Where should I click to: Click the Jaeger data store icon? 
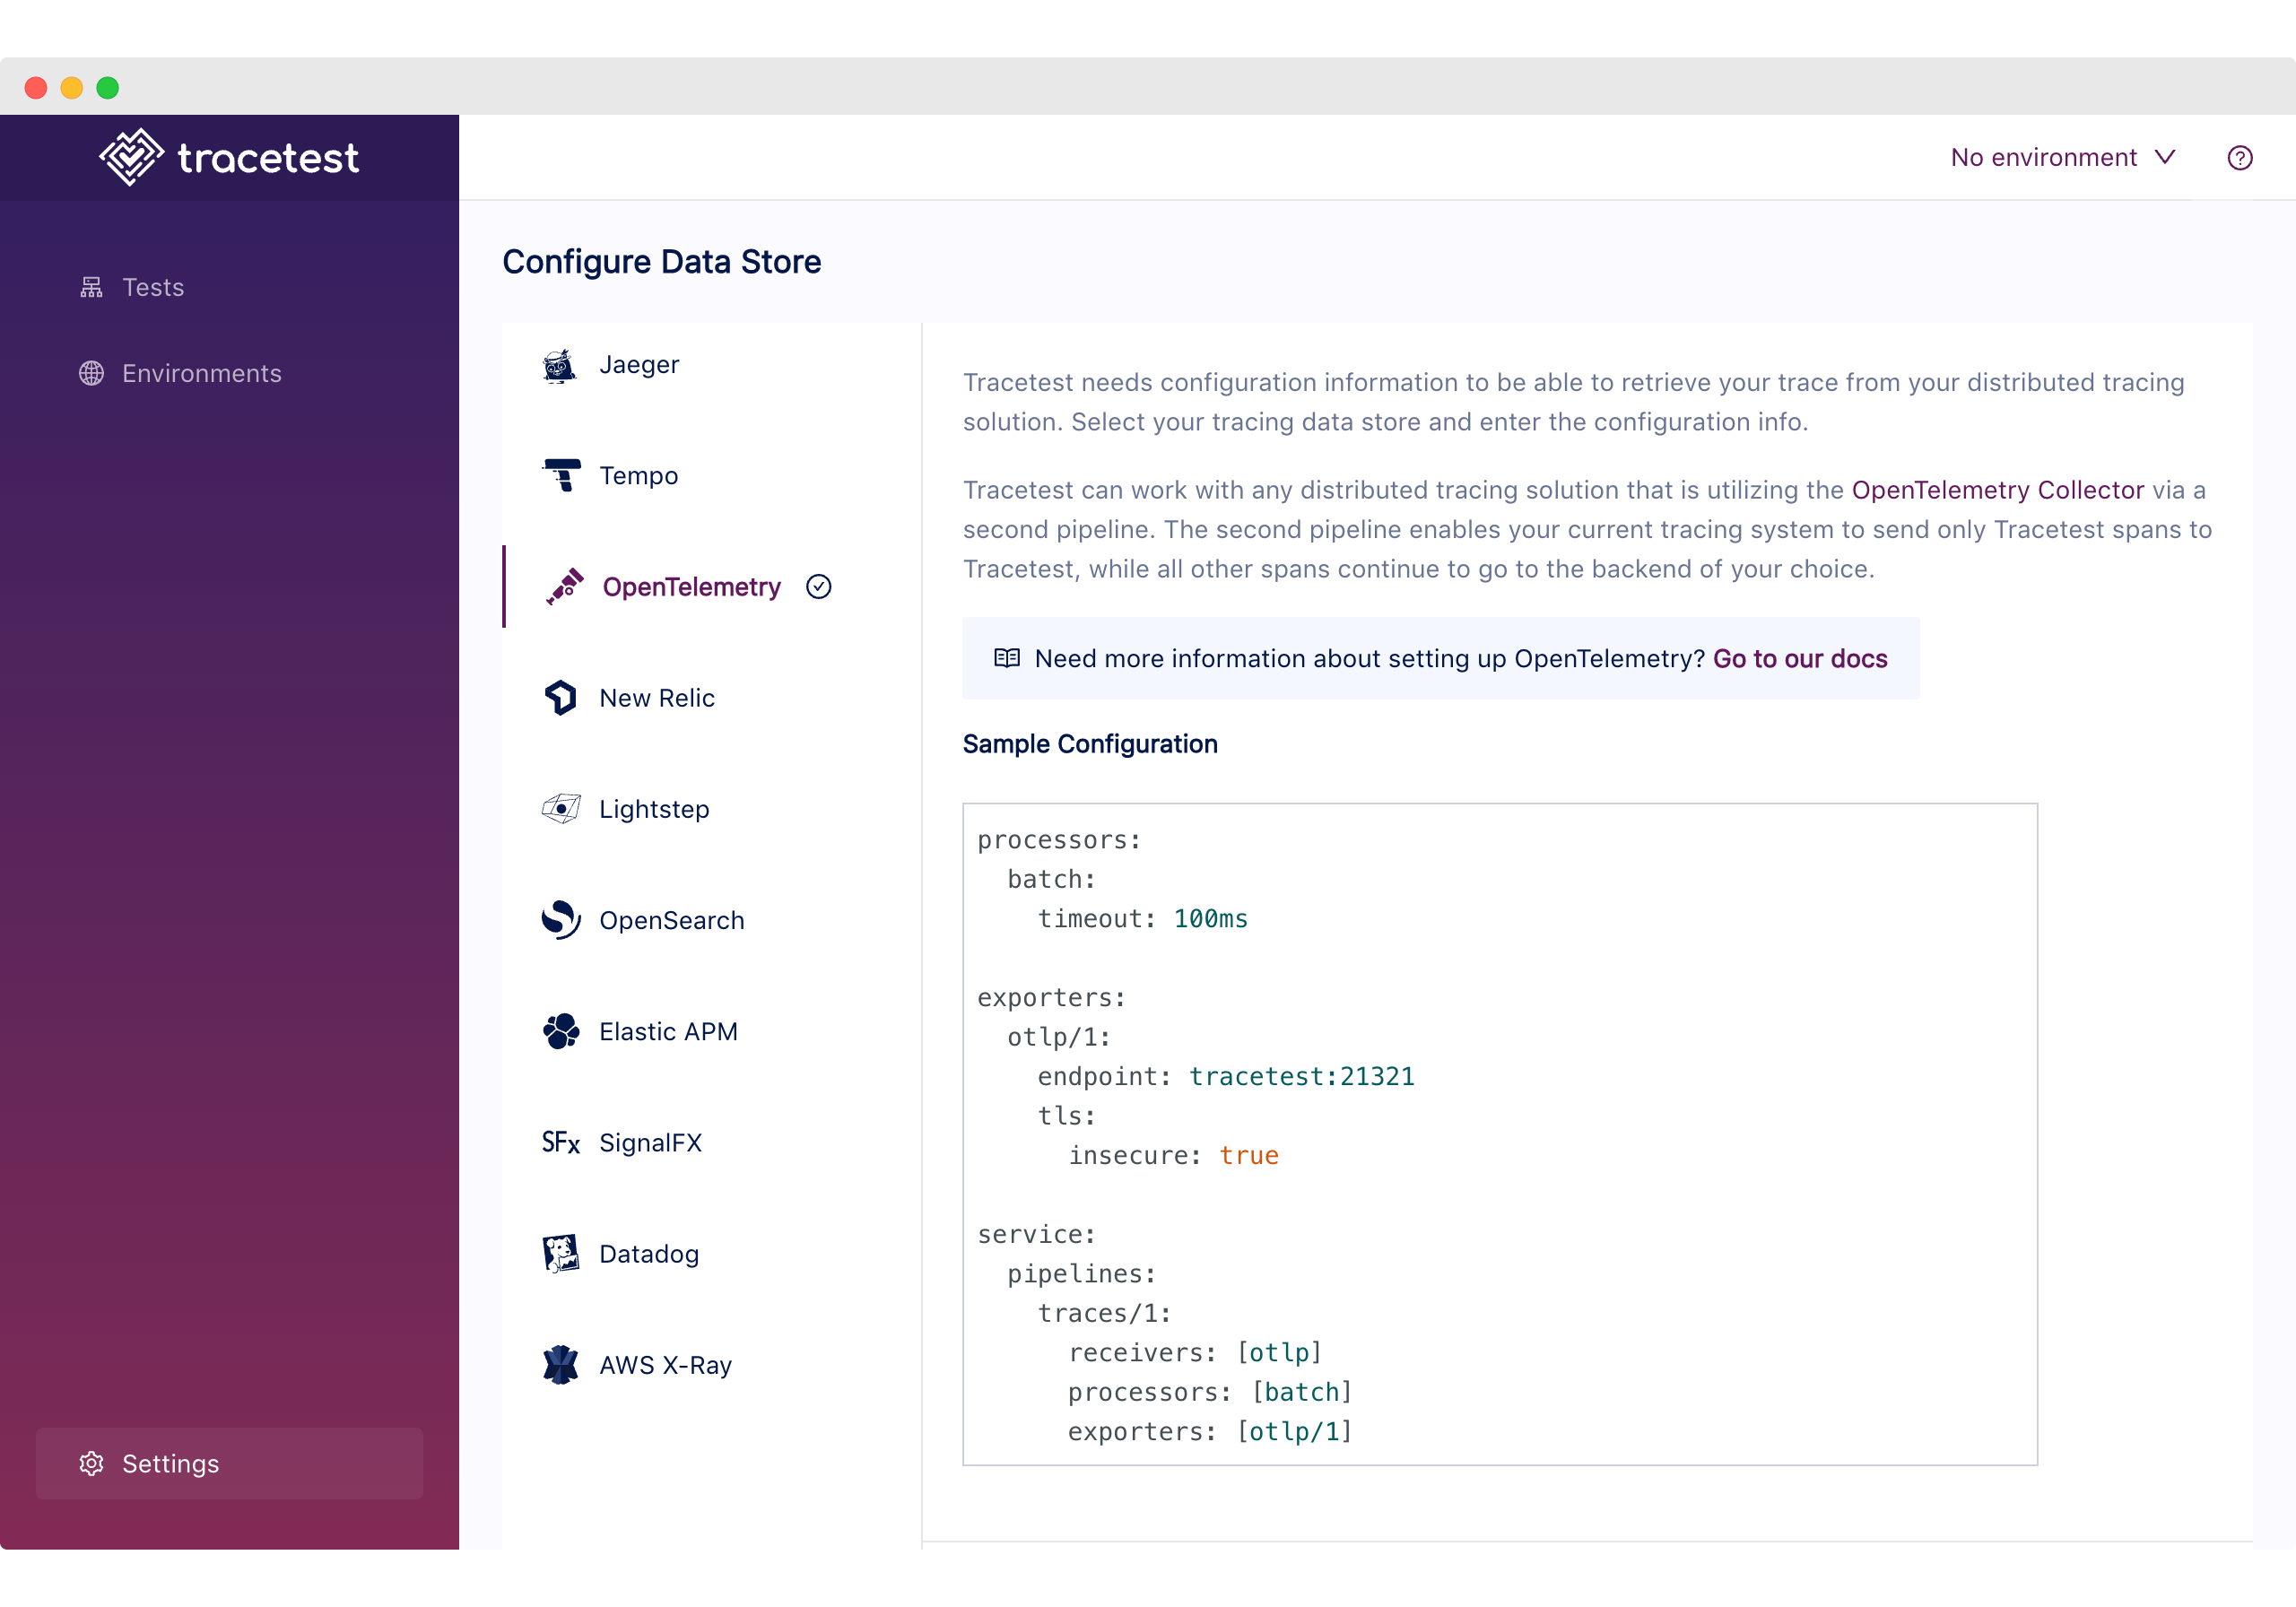coord(560,366)
